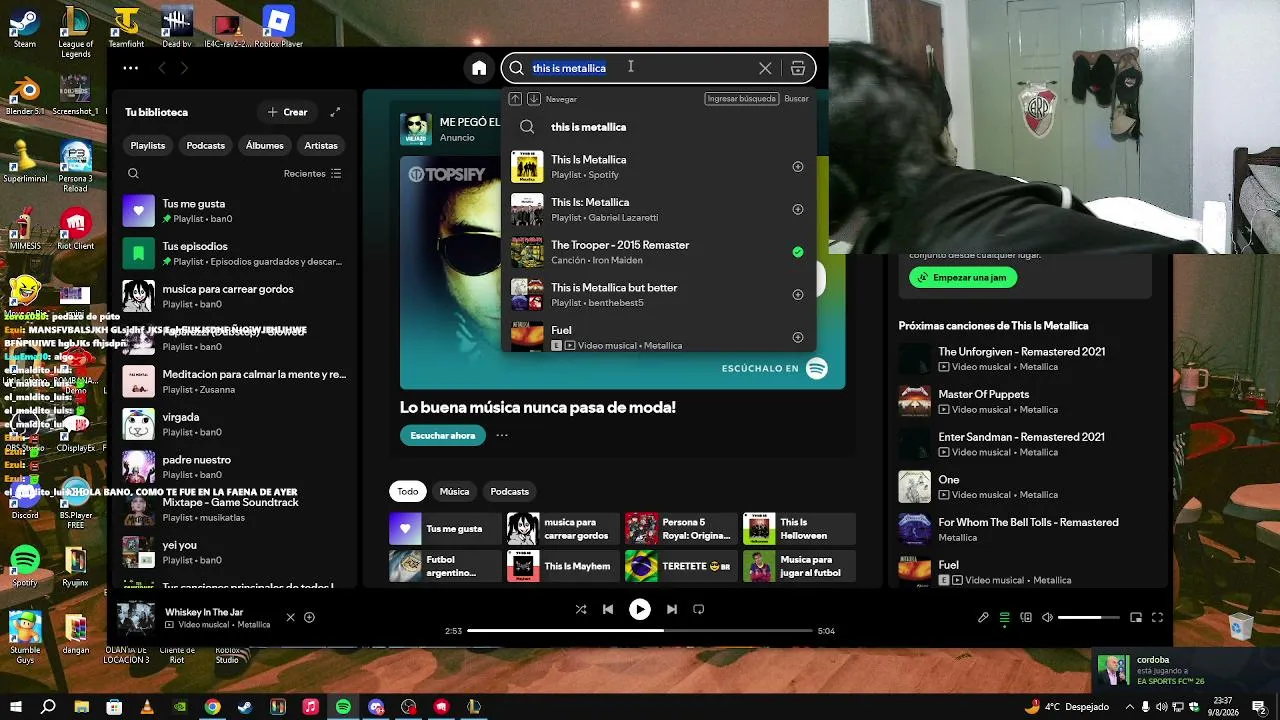Image resolution: width=1280 pixels, height=720 pixels.
Task: Open the virgada playlist in the library
Action: click(235, 424)
